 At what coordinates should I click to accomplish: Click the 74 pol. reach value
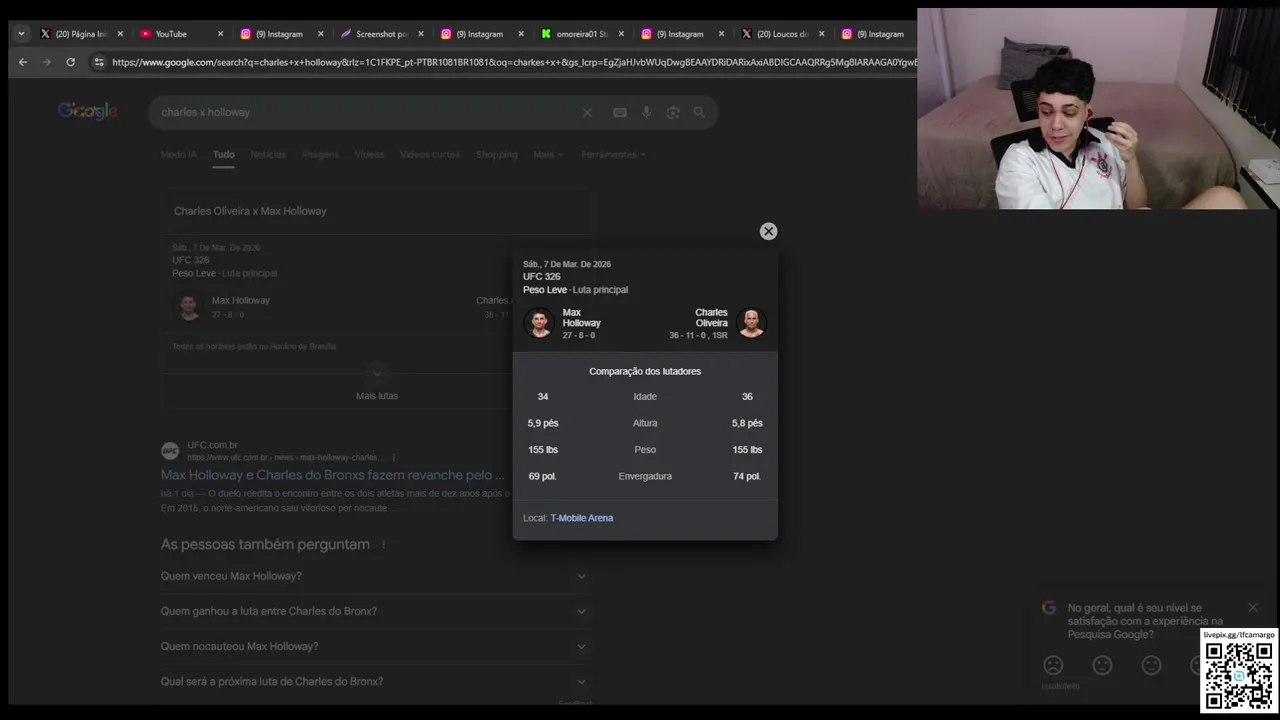(x=747, y=476)
